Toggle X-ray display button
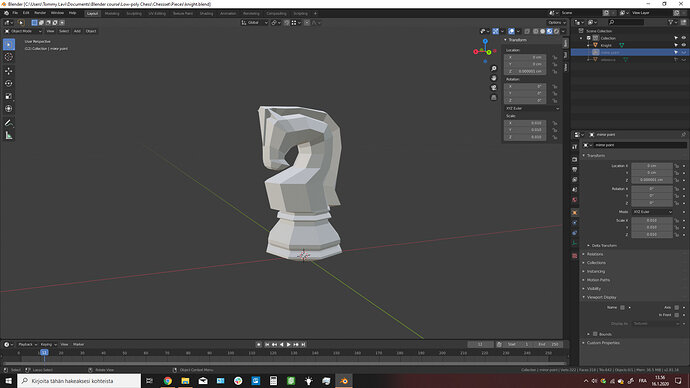The width and height of the screenshot is (690, 388). coord(527,31)
